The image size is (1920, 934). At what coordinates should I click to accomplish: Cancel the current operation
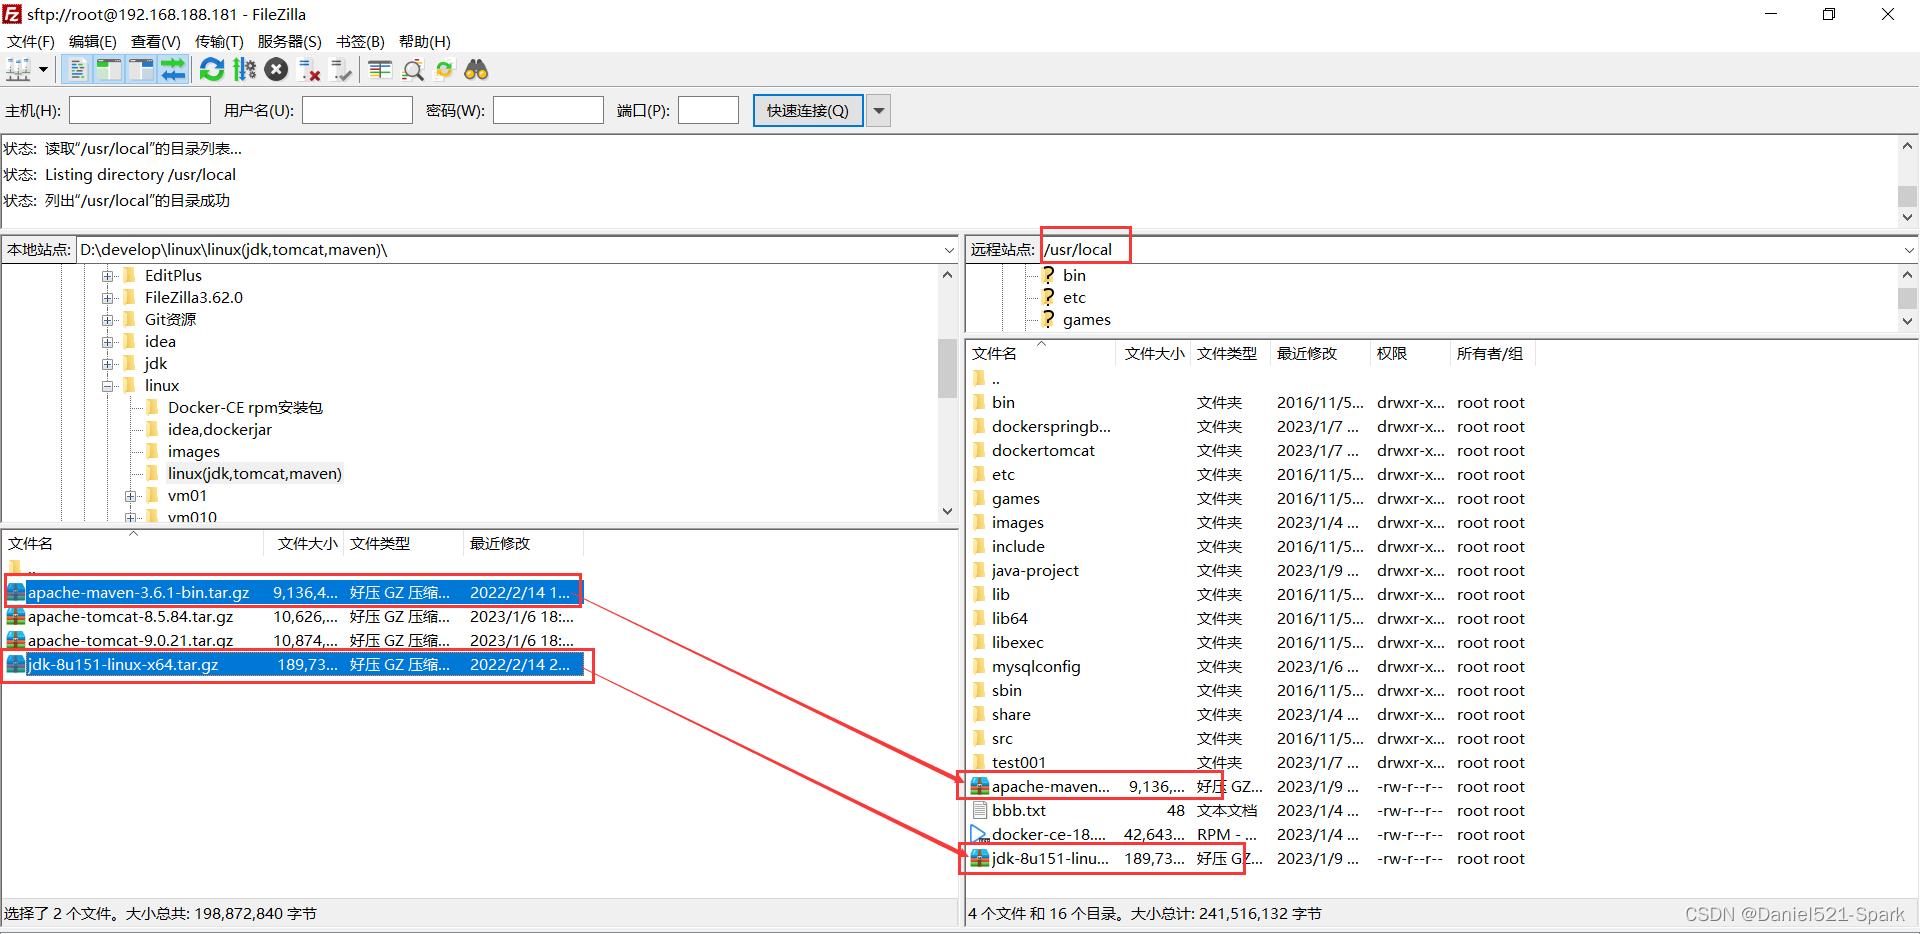click(x=277, y=70)
